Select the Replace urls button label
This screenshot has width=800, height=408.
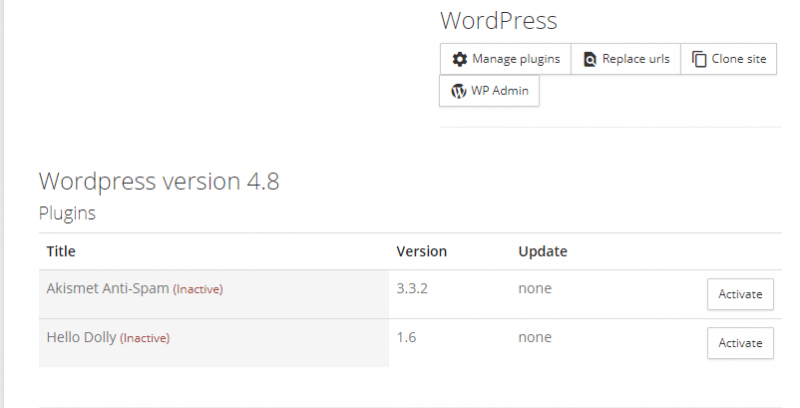click(x=636, y=59)
